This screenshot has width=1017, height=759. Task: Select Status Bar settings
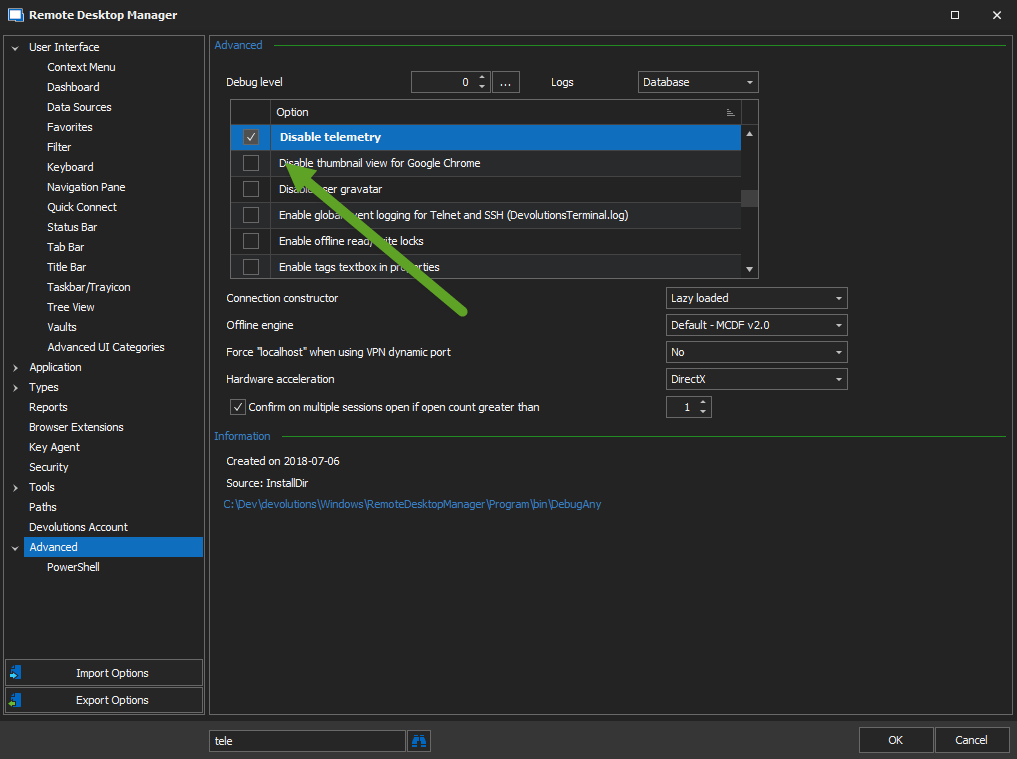(x=72, y=227)
